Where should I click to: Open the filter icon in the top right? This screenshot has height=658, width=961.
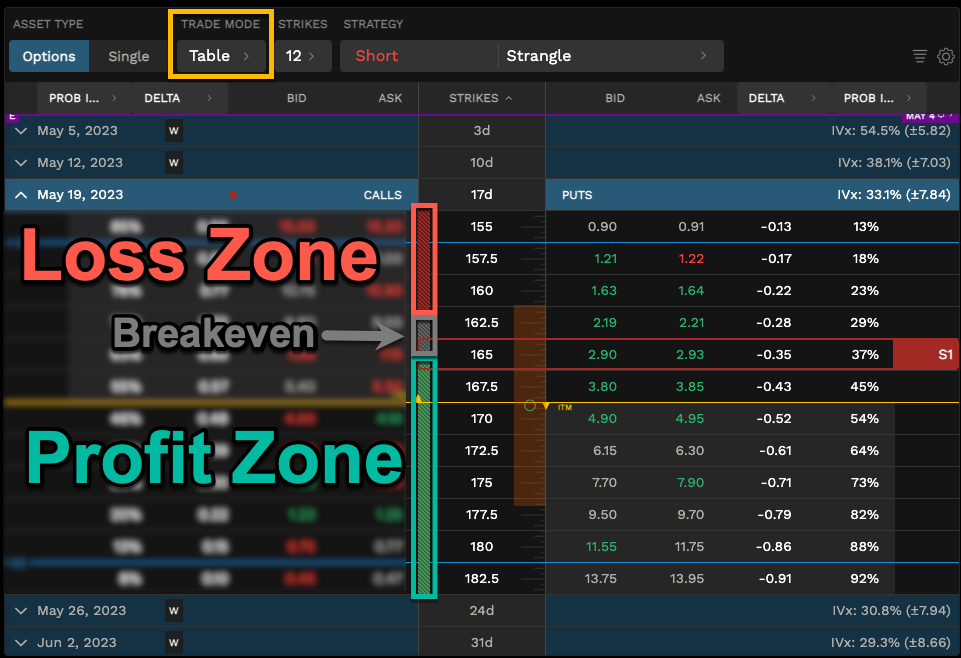[919, 57]
